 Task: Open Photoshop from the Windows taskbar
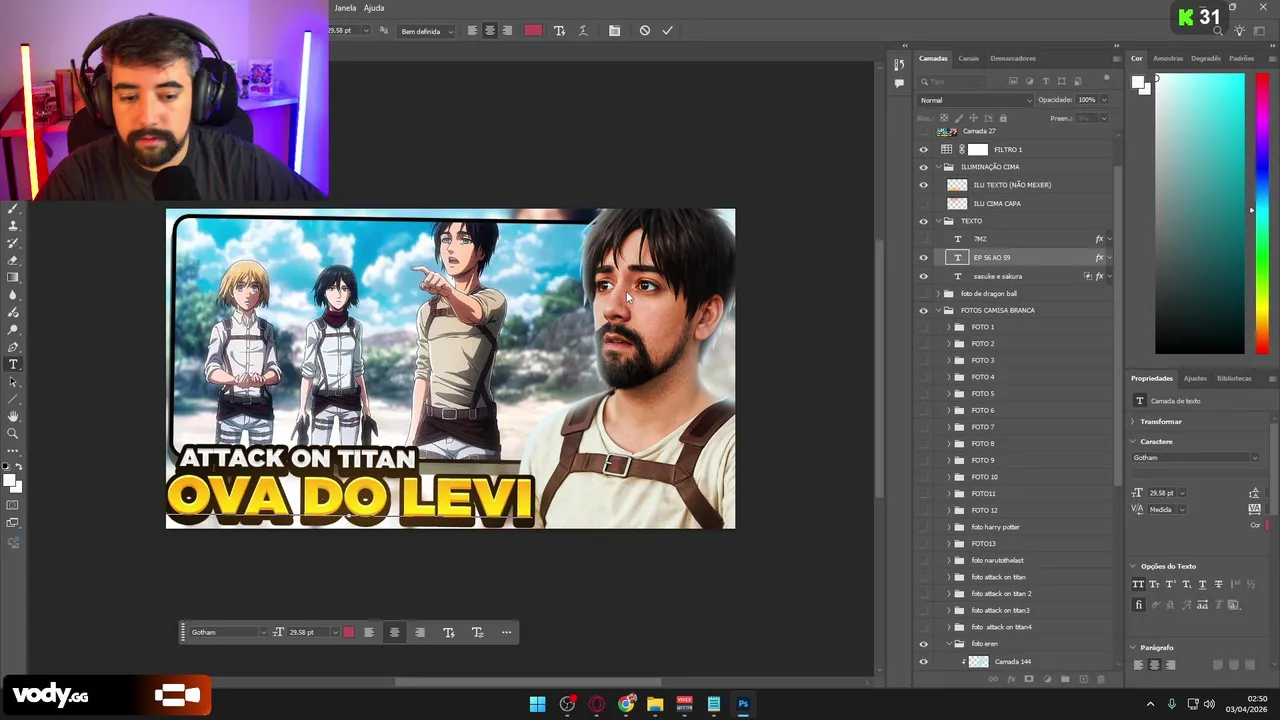[743, 704]
